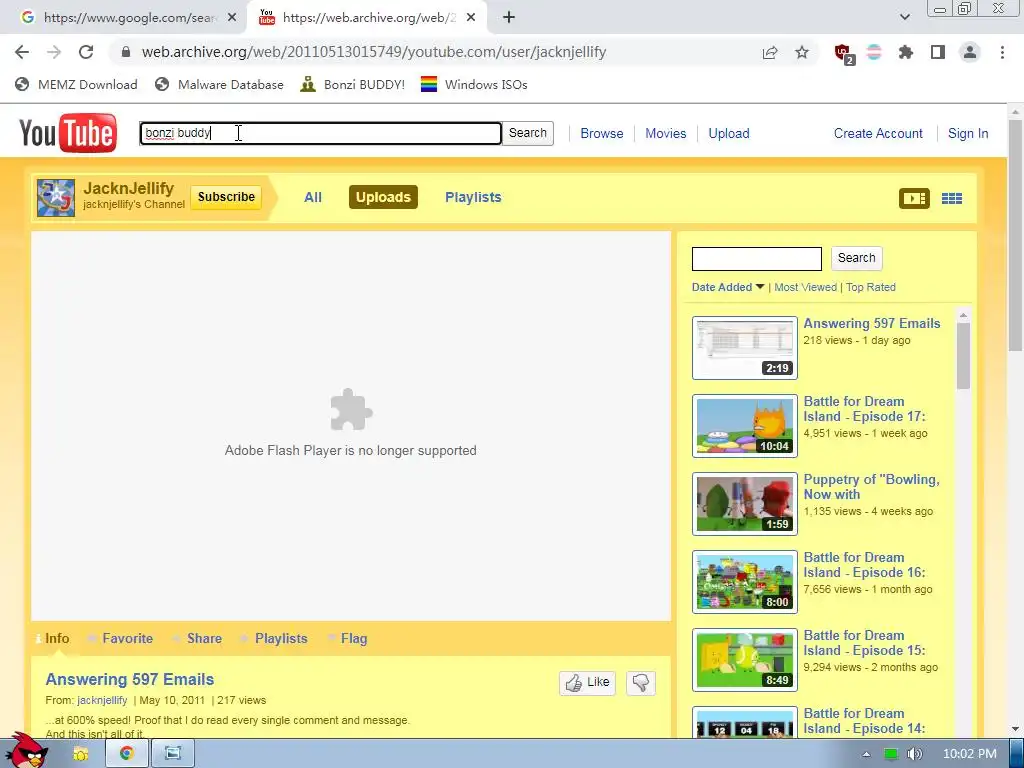Open the Bonzi BUDDY! bookmark
Image resolution: width=1024 pixels, height=768 pixels.
pyautogui.click(x=352, y=84)
